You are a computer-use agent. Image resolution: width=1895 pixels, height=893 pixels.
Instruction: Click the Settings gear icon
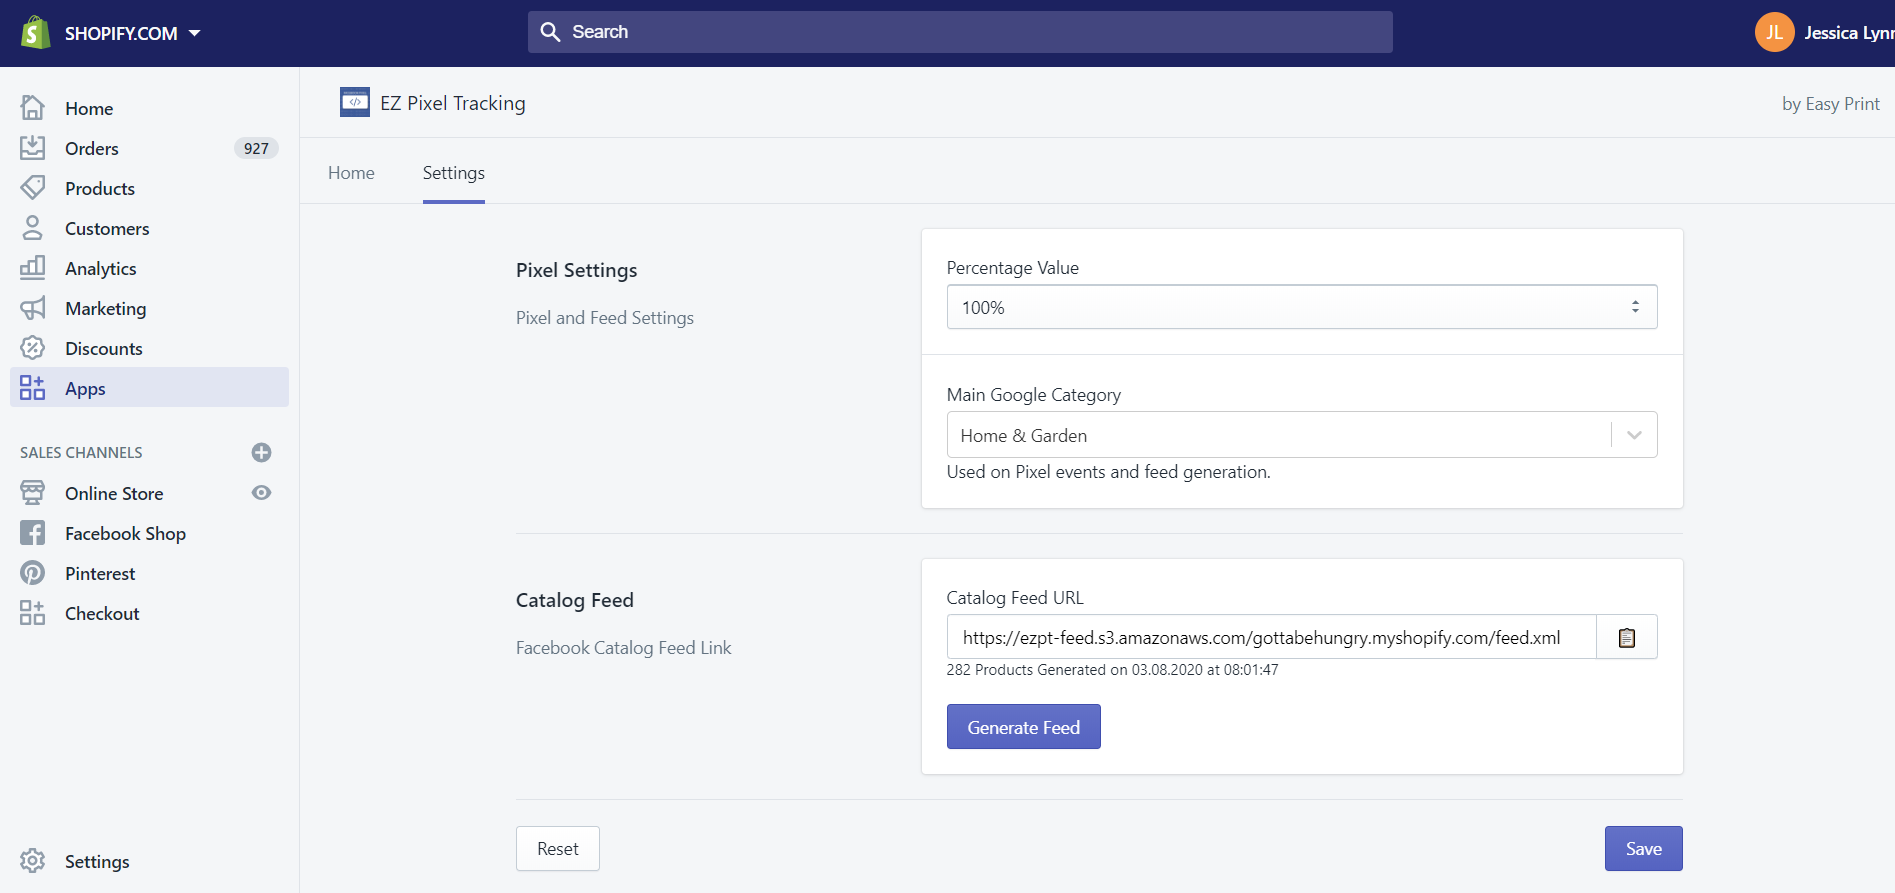coord(33,861)
